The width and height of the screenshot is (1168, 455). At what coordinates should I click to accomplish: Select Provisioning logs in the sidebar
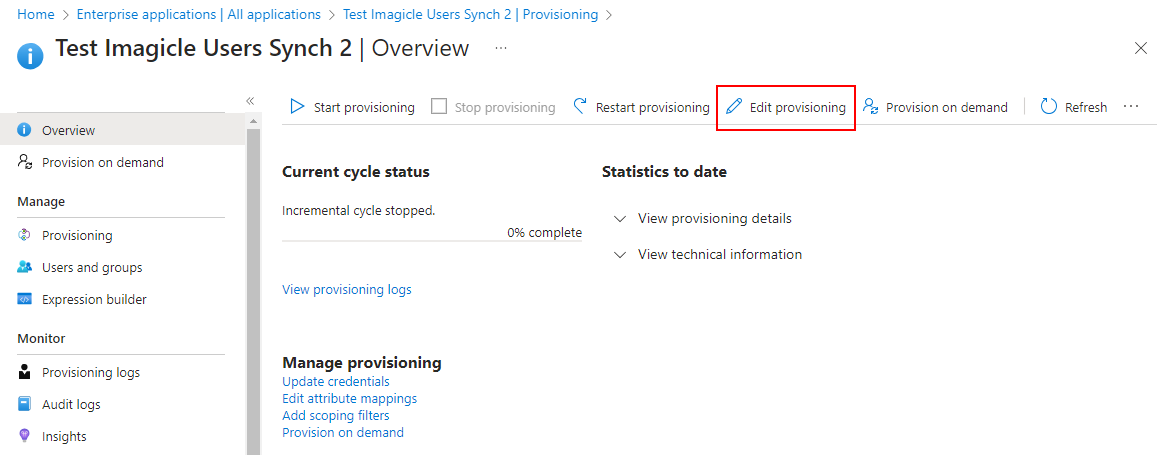tap(90, 372)
